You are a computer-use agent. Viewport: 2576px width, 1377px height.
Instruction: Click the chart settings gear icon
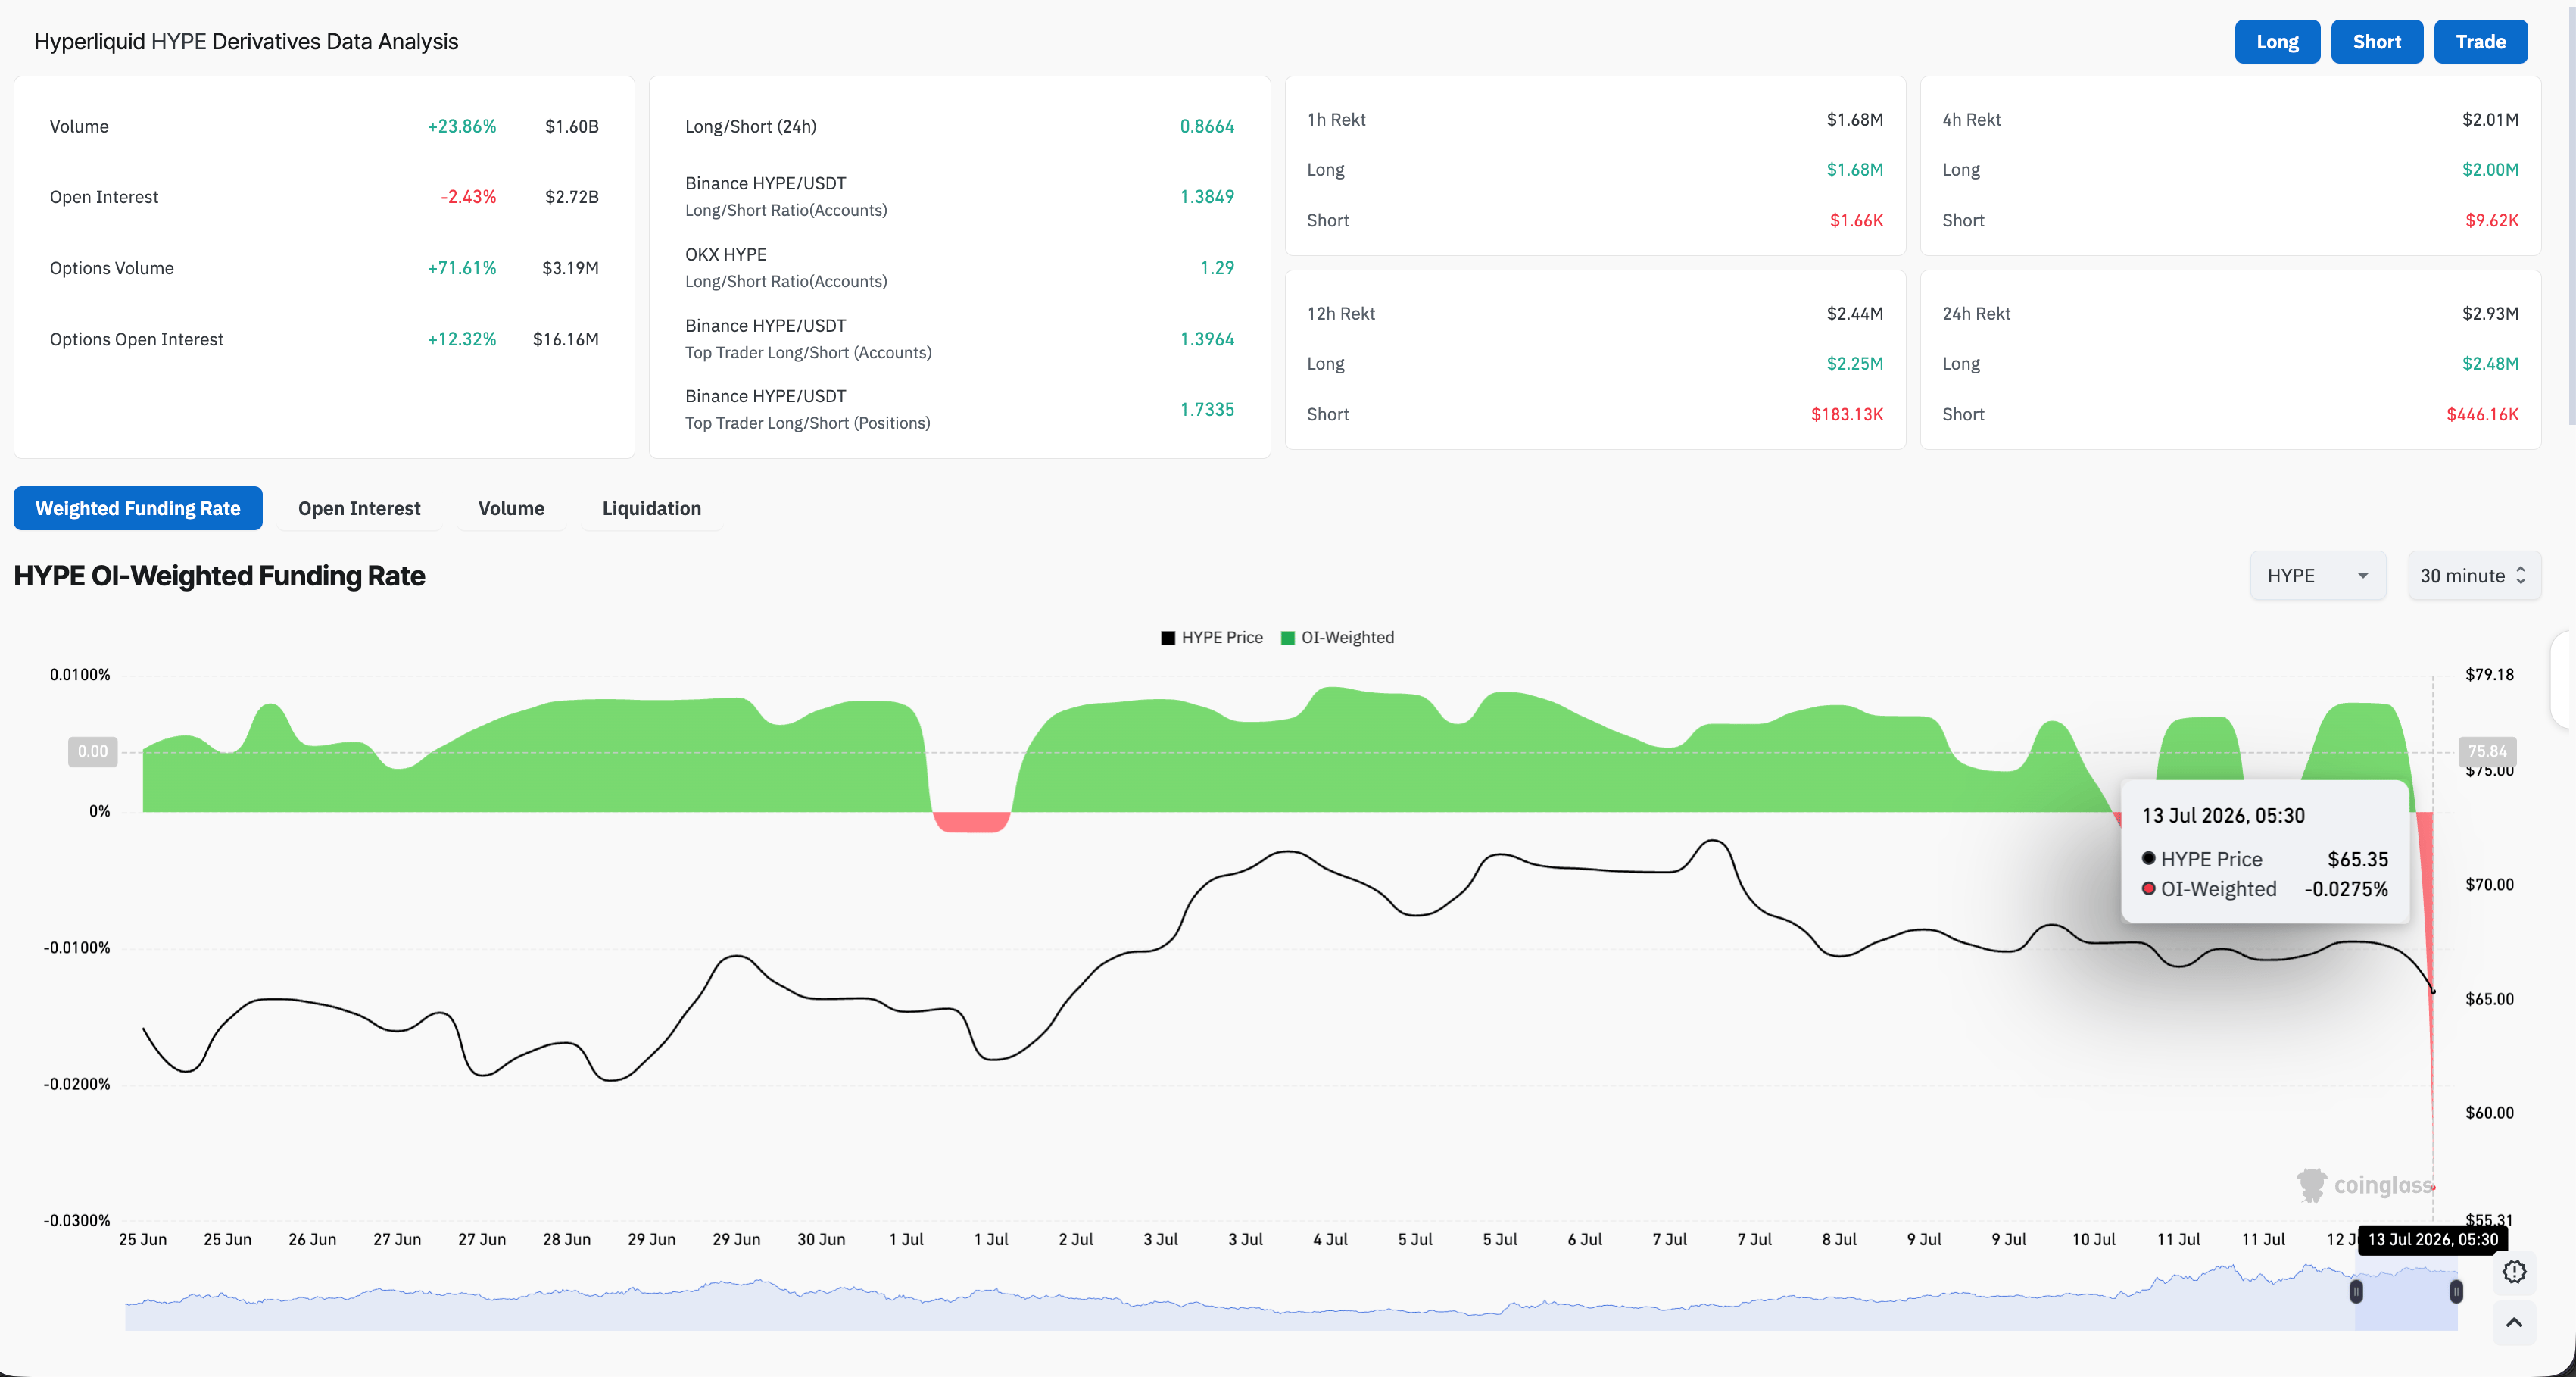(2514, 1272)
